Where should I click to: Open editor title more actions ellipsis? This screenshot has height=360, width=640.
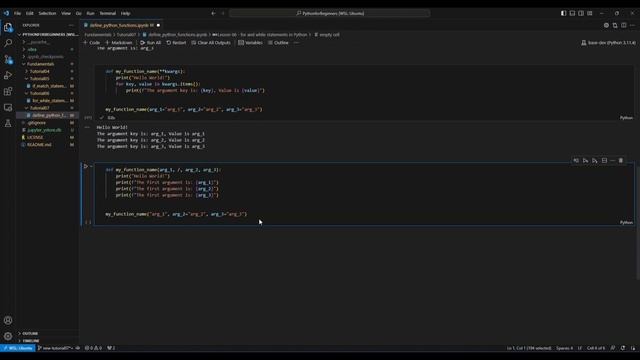pos(632,25)
